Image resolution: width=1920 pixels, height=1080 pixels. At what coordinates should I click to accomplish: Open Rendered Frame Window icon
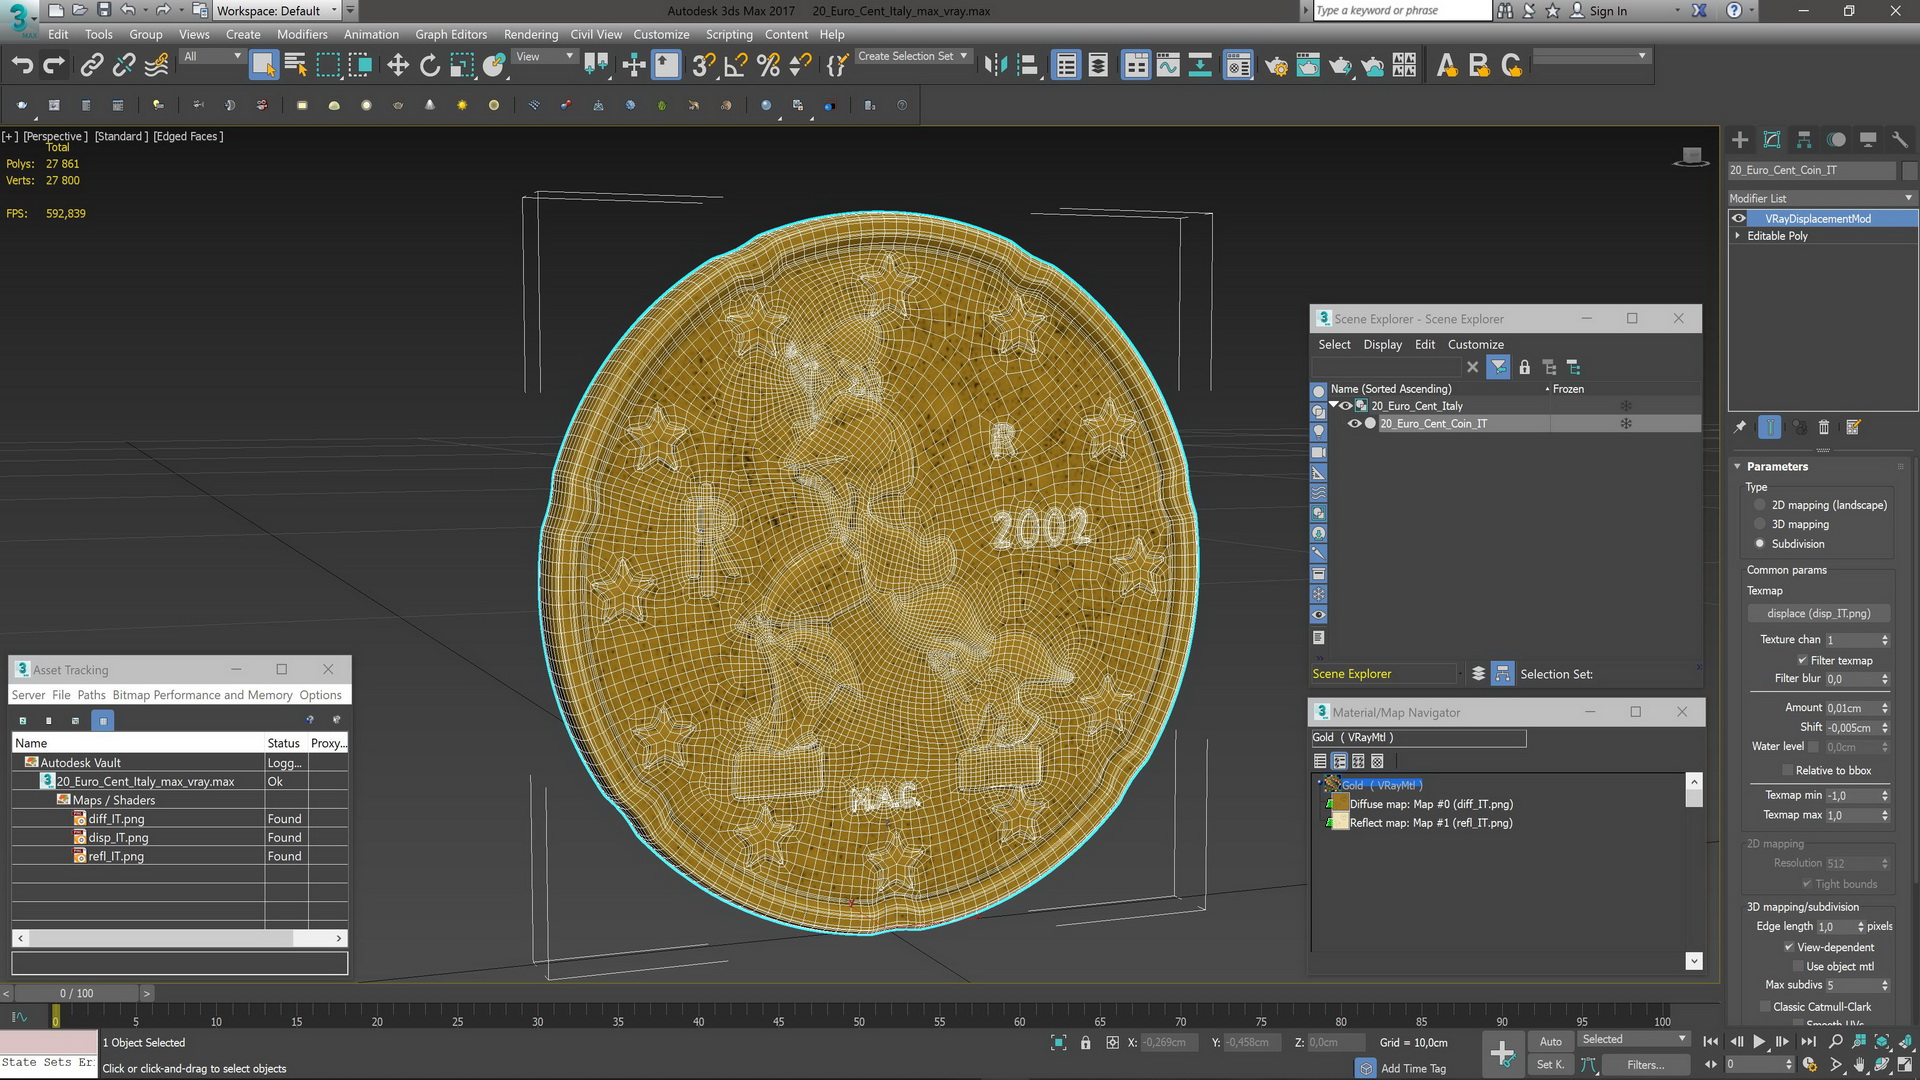[1308, 66]
